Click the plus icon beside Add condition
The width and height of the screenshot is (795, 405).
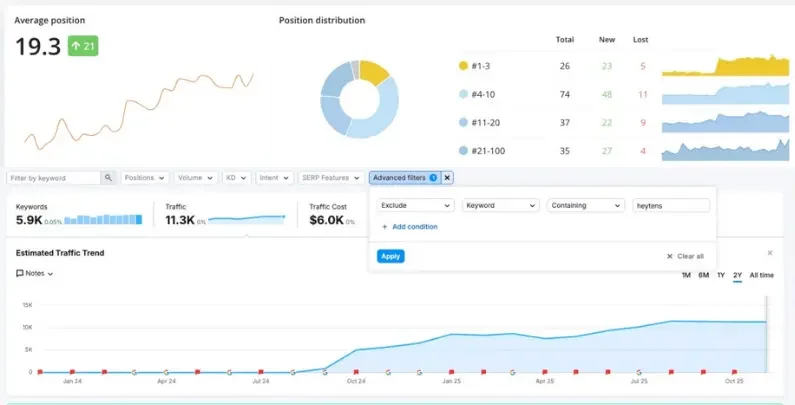[x=384, y=227]
